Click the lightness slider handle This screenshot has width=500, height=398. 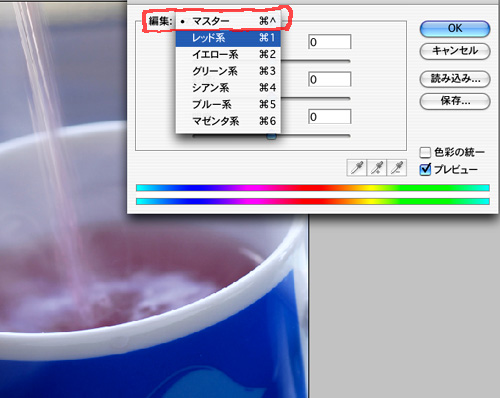click(x=272, y=136)
